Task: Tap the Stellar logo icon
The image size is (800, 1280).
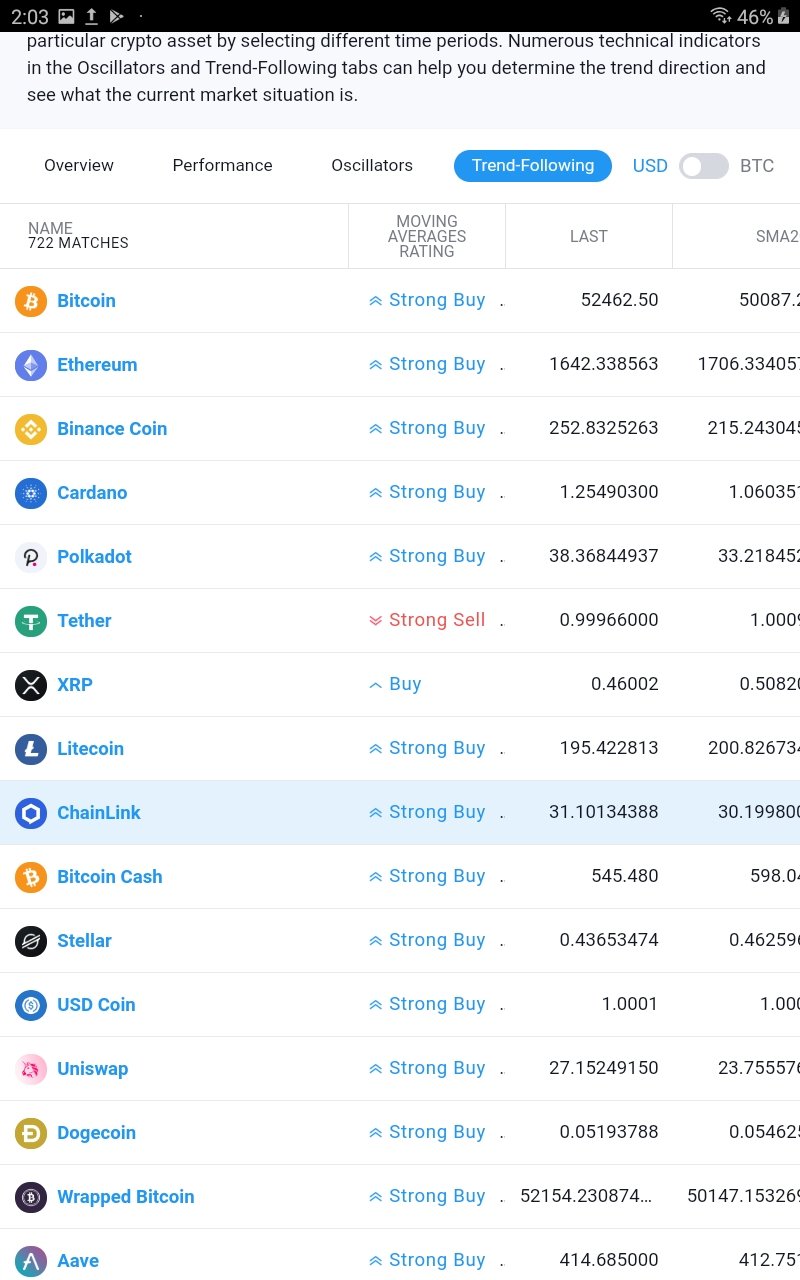Action: (x=31, y=941)
